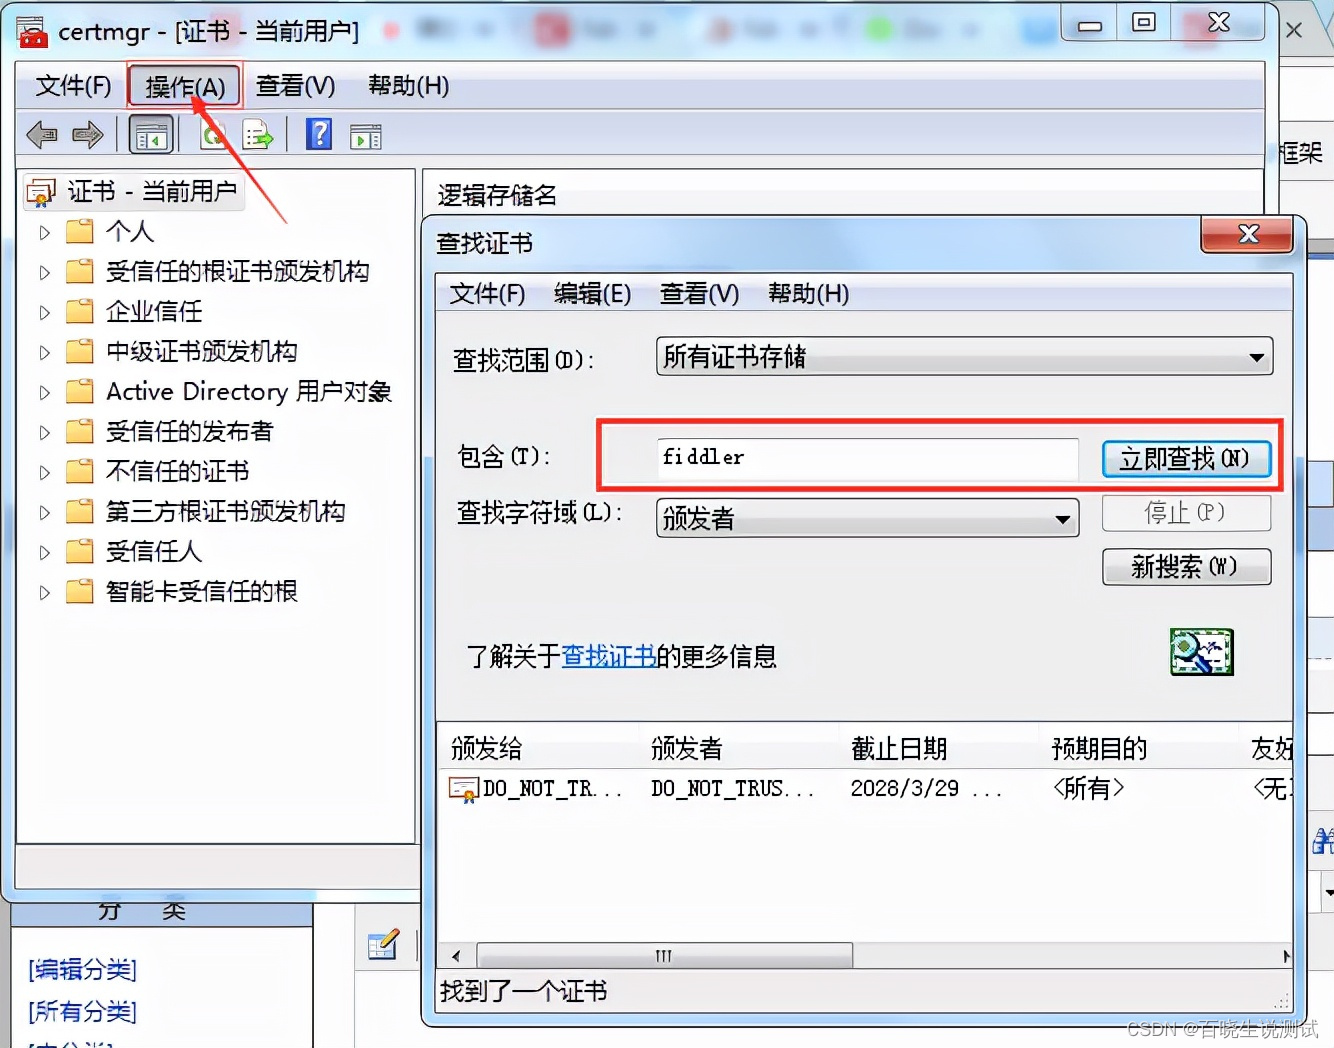
Task: Open the 操作(A) menu
Action: 184,86
